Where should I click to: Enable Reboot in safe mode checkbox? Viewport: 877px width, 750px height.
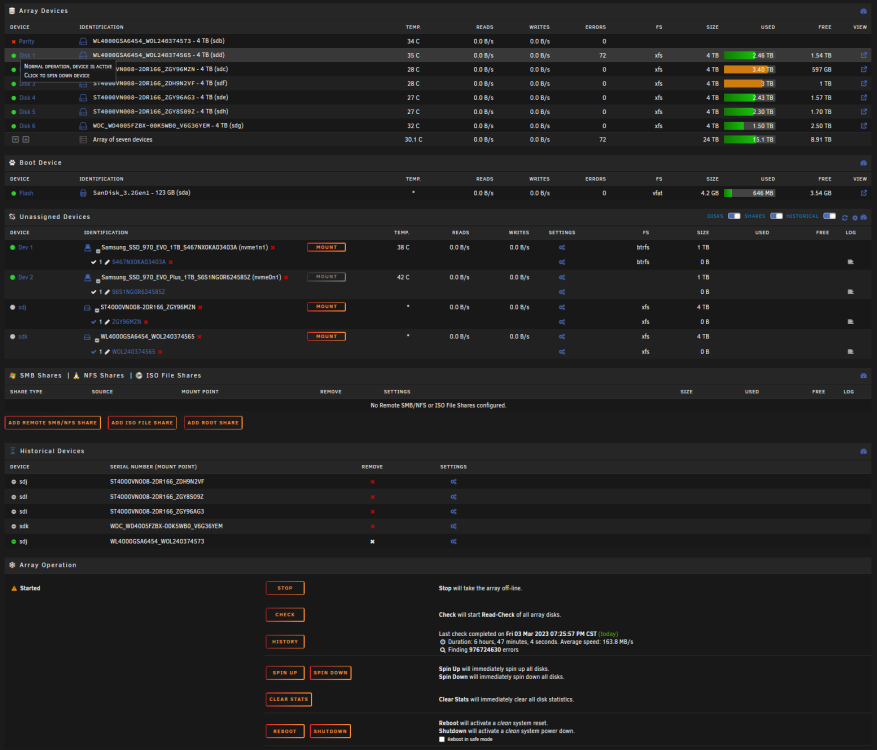[442, 739]
